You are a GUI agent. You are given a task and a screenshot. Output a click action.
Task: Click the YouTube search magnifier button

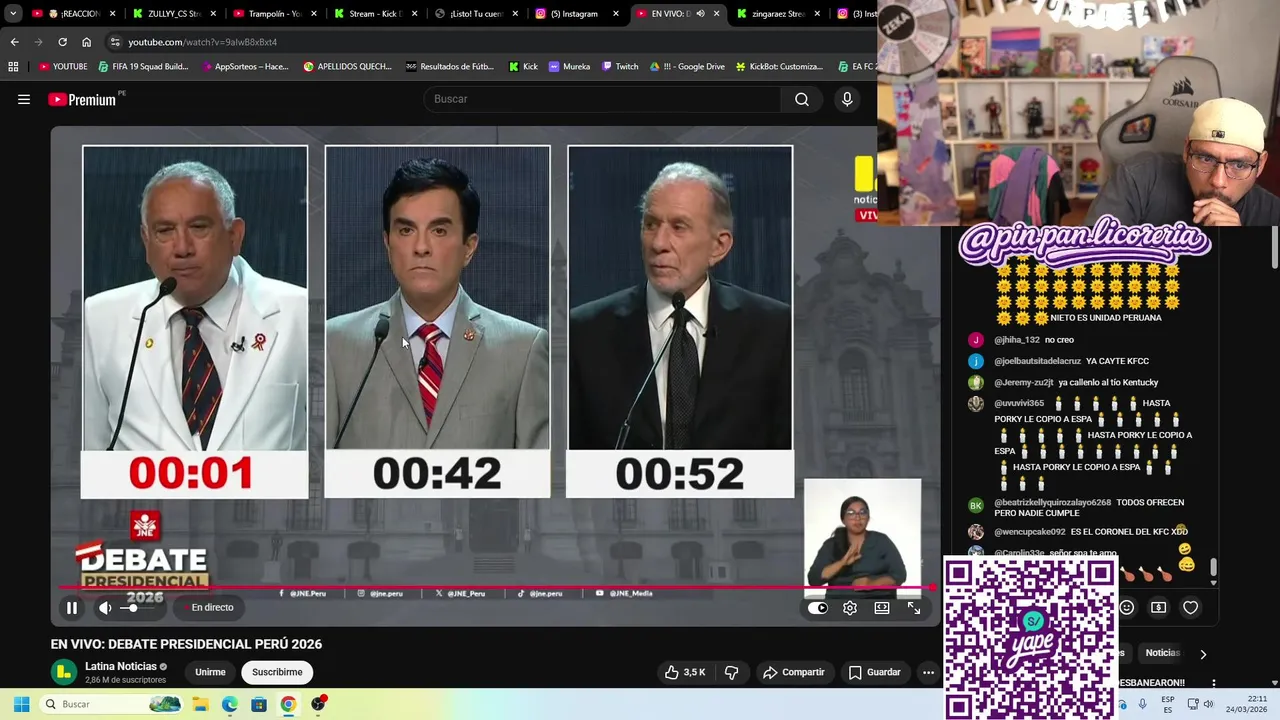coord(802,99)
